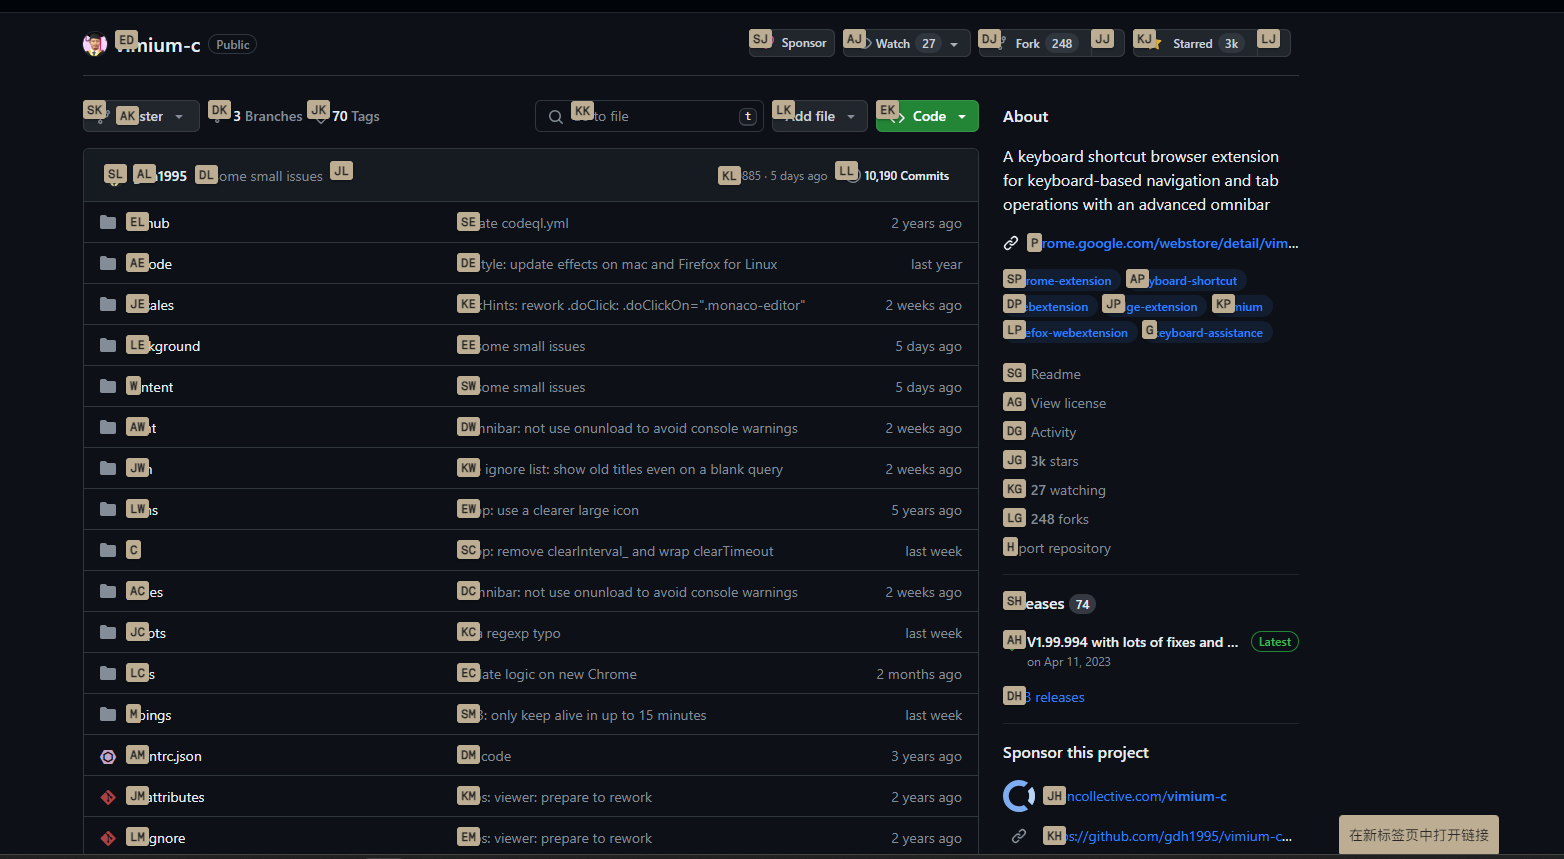Open the 'update effects on mac and Firefox' commit
Screen dimensions: 1564x859
point(618,264)
